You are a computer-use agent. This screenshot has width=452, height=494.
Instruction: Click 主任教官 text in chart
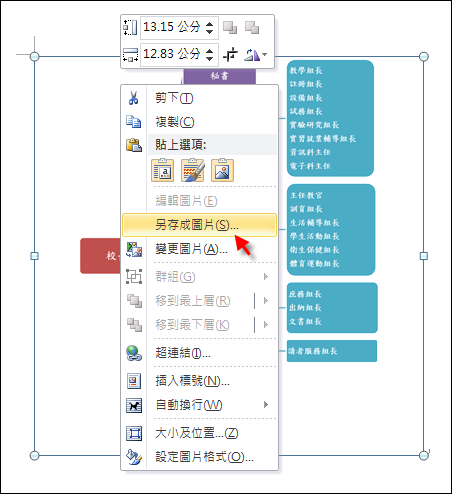306,195
